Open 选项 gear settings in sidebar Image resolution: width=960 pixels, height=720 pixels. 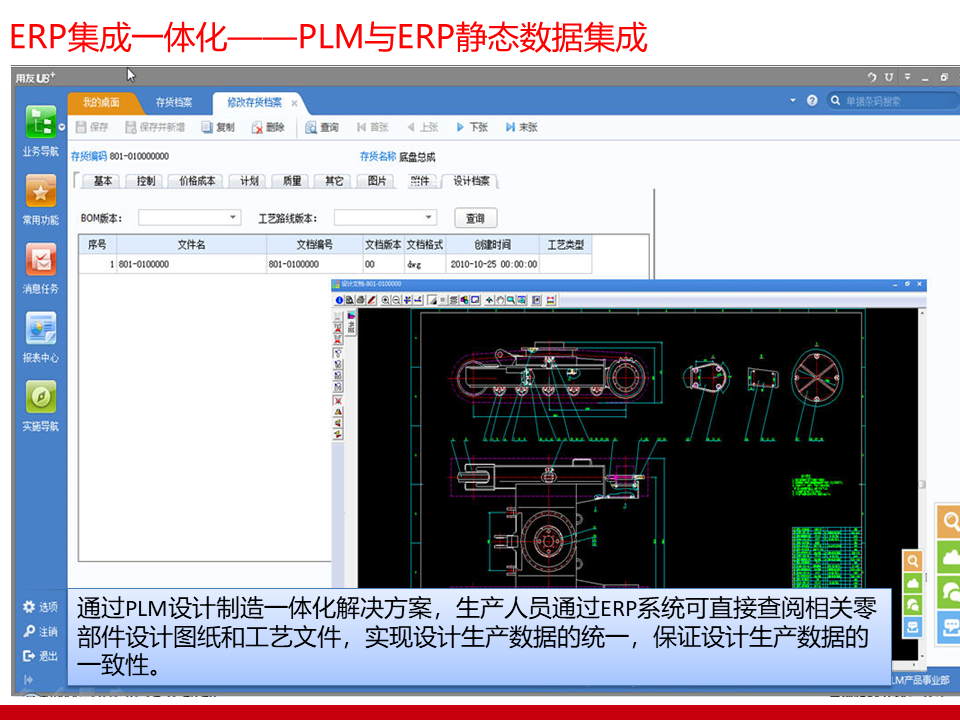pyautogui.click(x=40, y=607)
